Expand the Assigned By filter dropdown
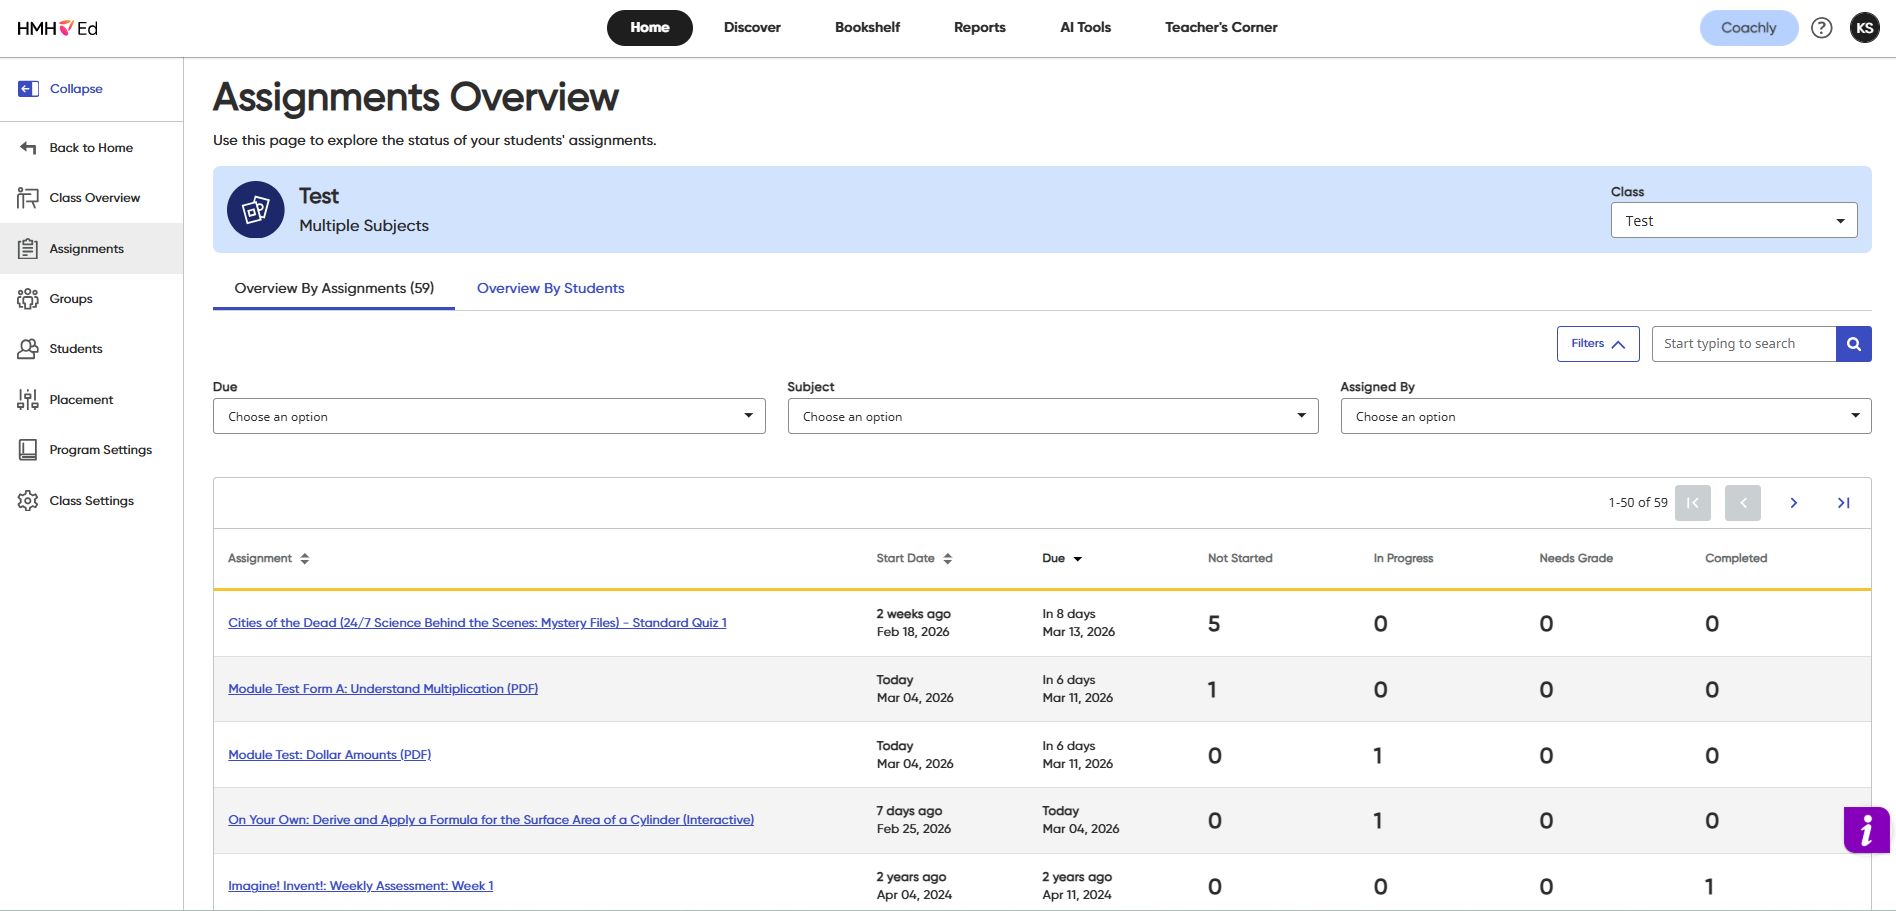This screenshot has width=1896, height=911. 1606,416
